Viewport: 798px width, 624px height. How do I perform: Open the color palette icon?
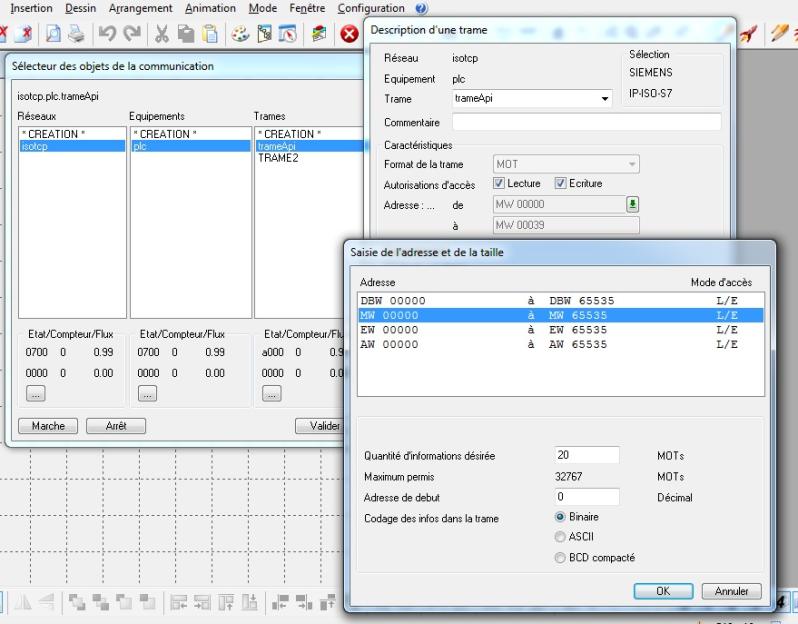coord(241,33)
